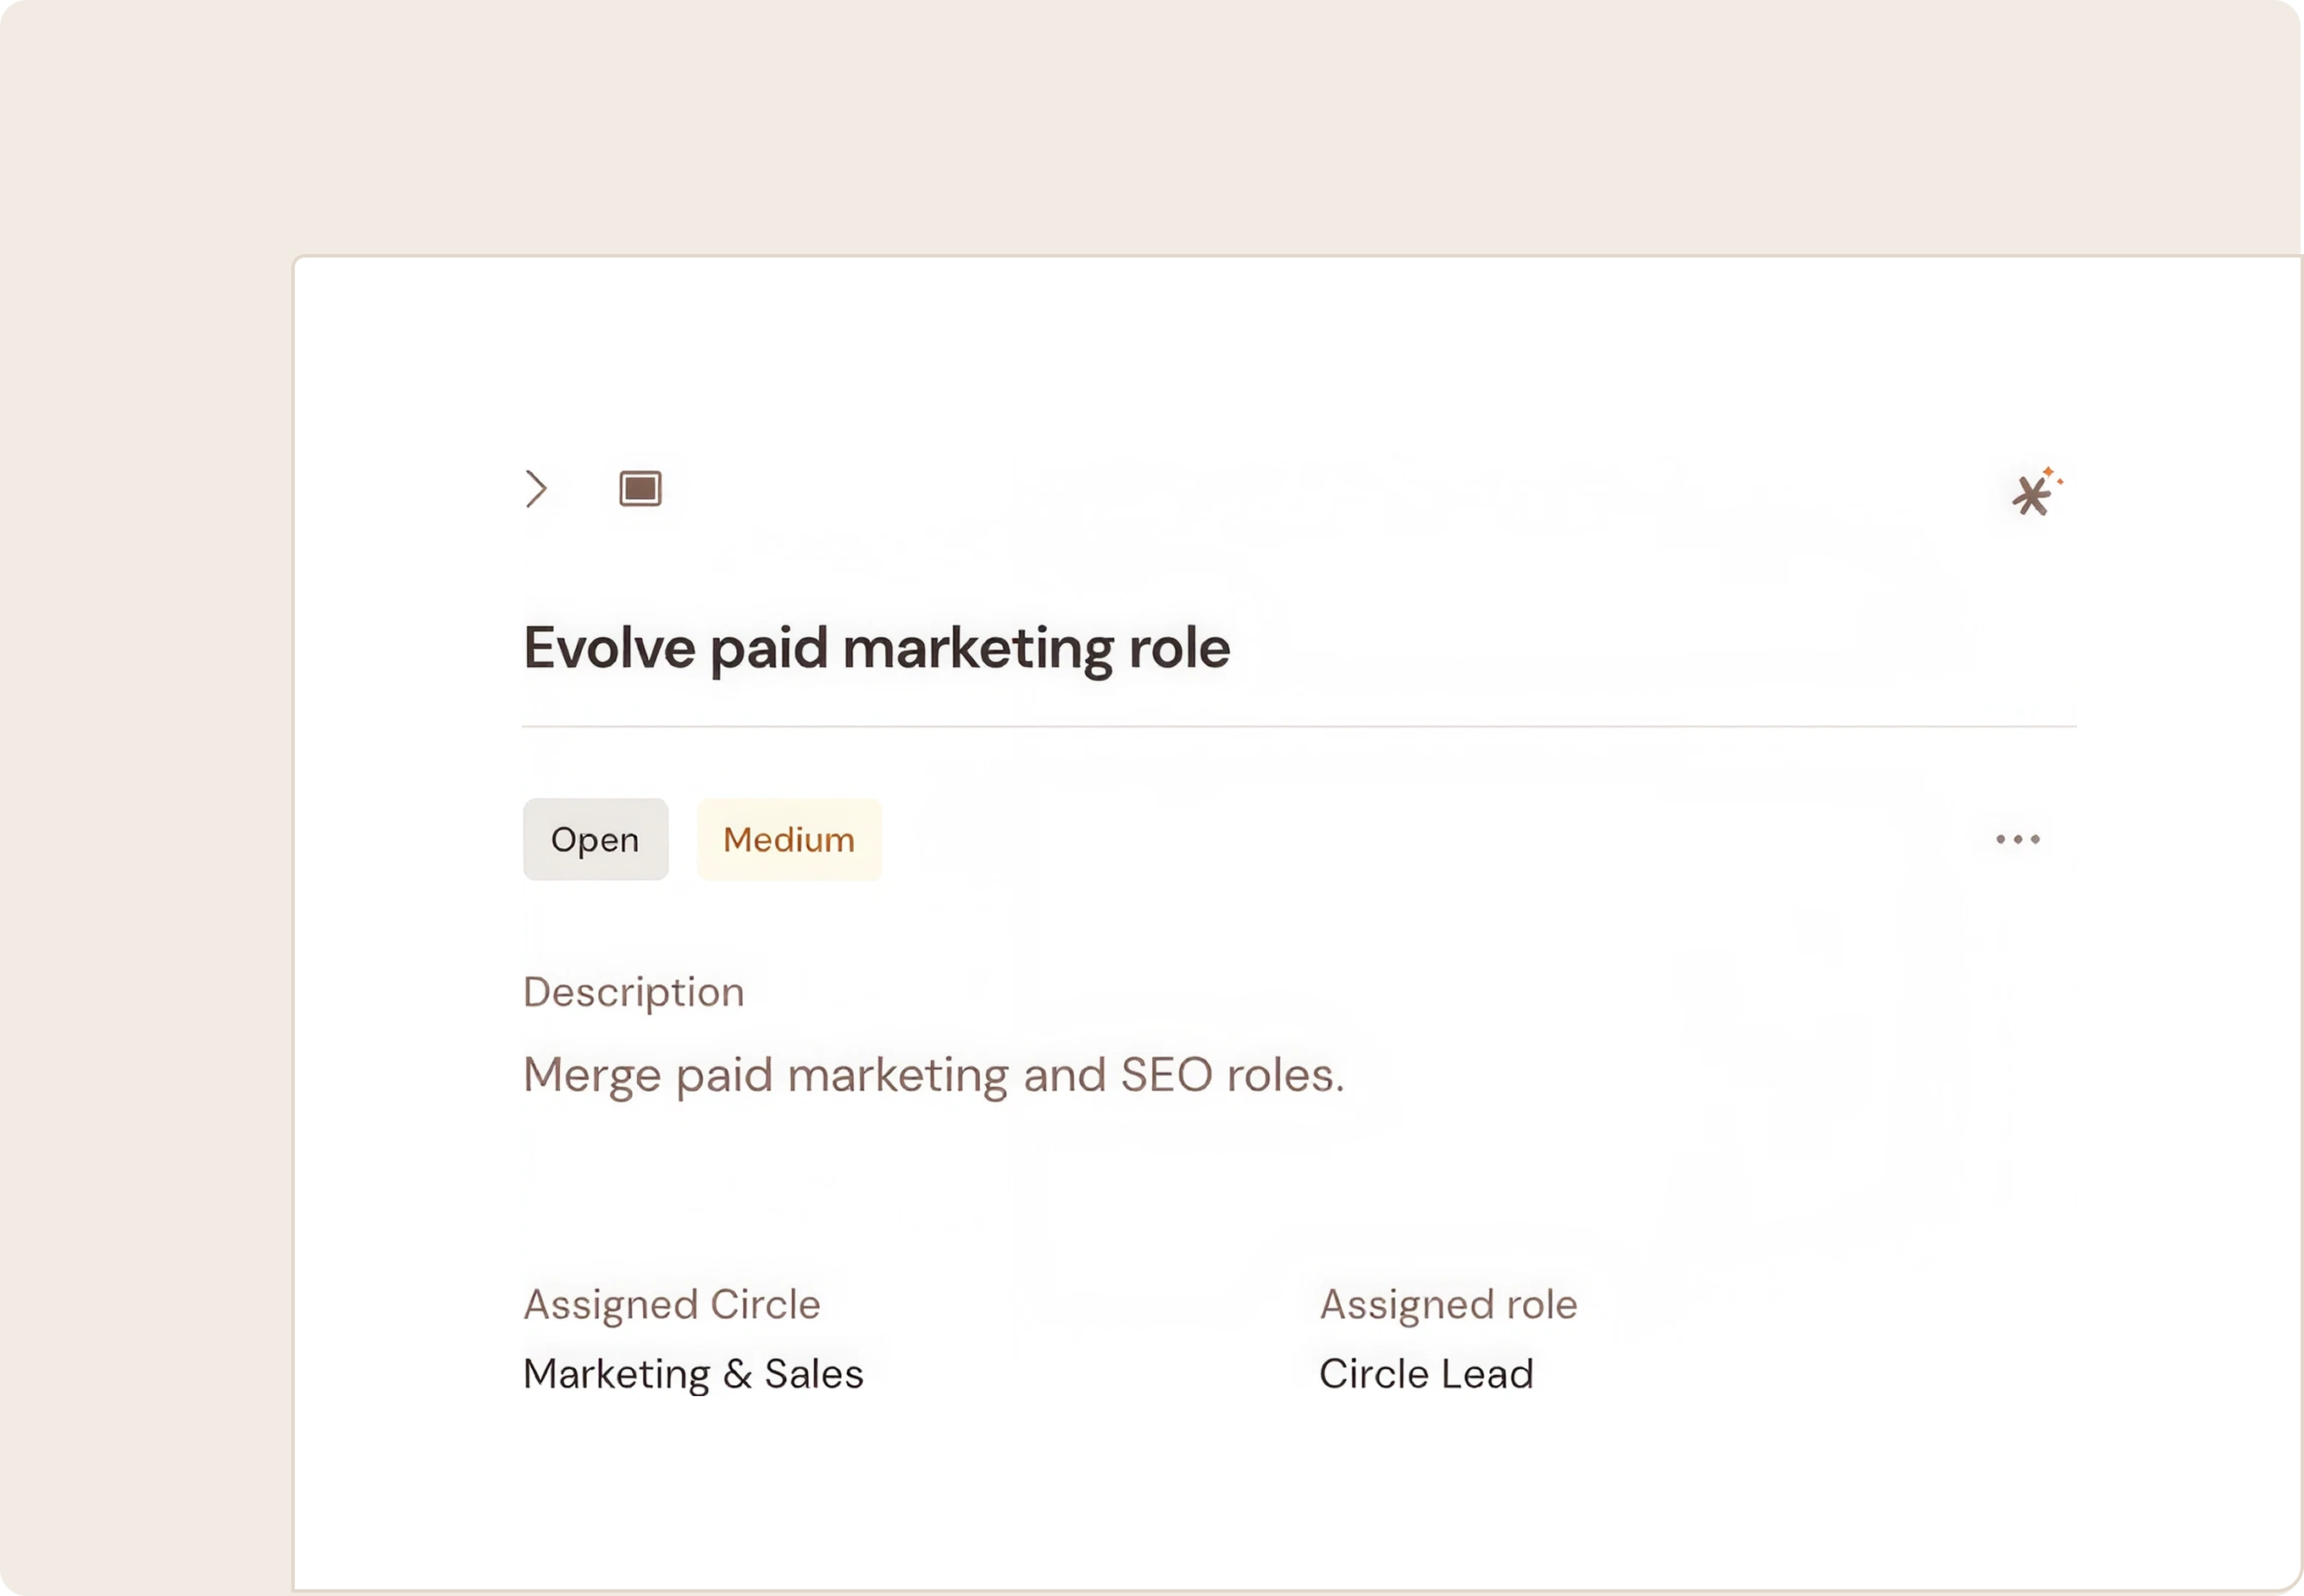Open the Circle Lead role

1426,1373
